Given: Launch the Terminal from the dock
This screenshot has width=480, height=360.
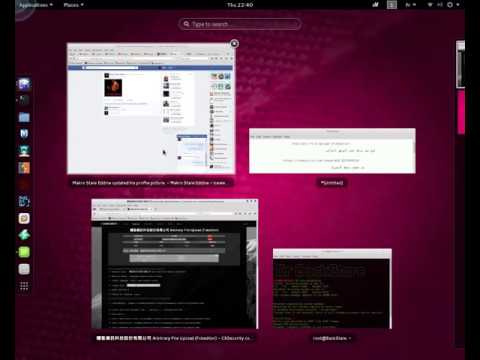Looking at the screenshot, I should tap(24, 100).
